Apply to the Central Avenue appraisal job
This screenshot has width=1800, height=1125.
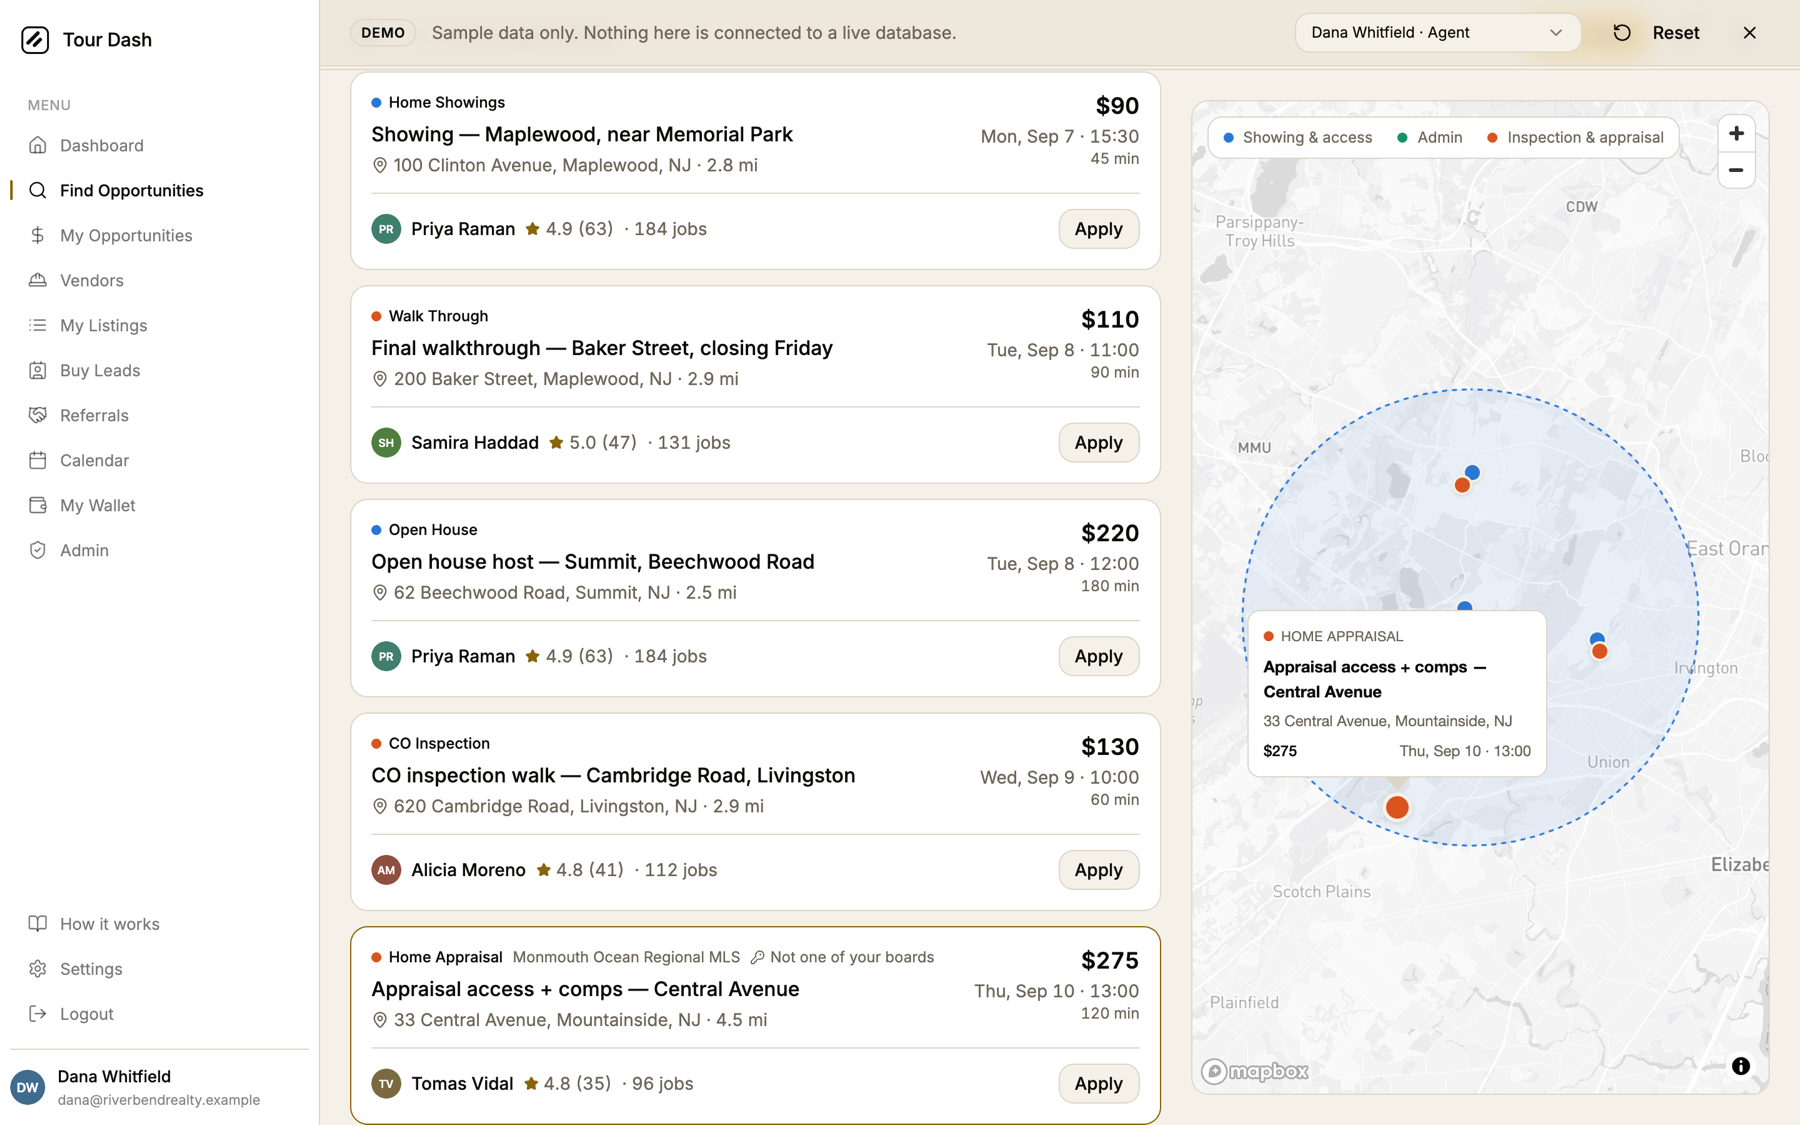click(1098, 1084)
